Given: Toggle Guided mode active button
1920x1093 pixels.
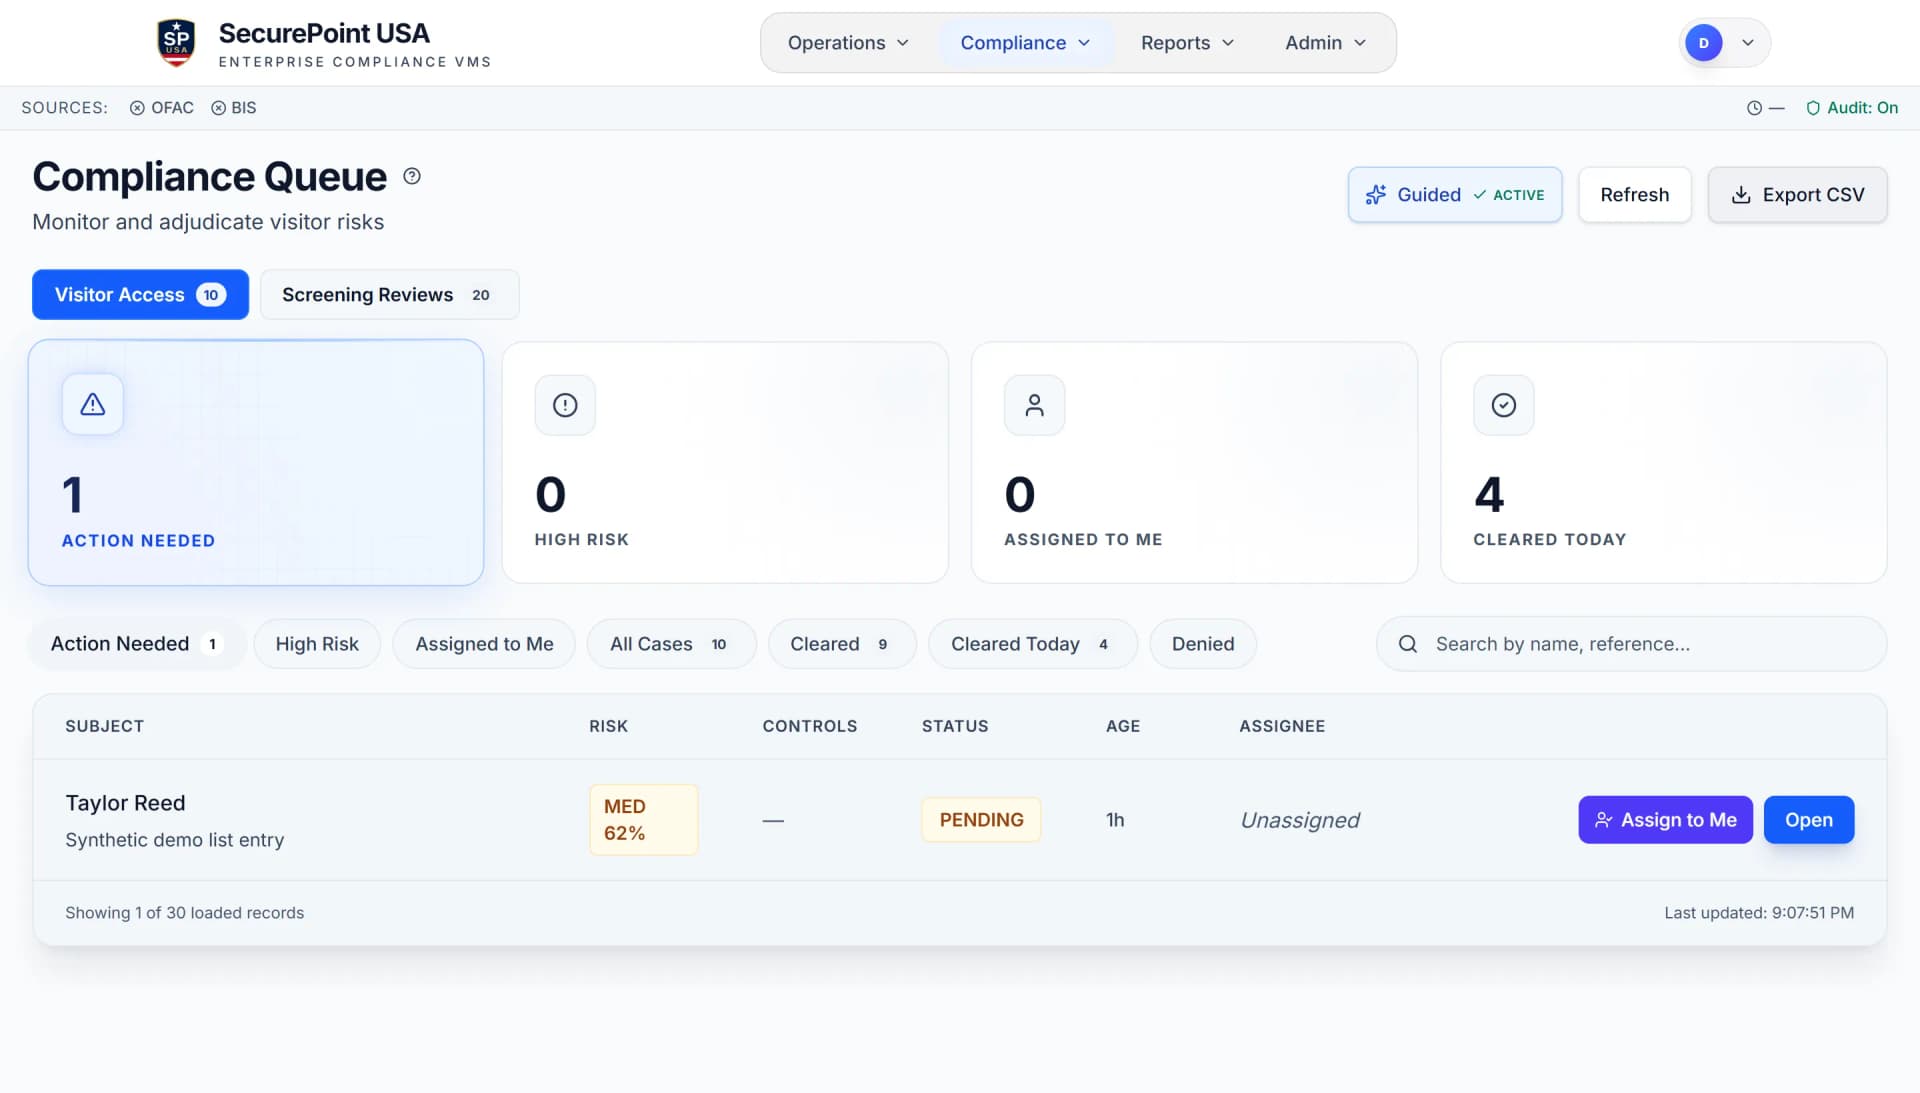Looking at the screenshot, I should pyautogui.click(x=1455, y=195).
